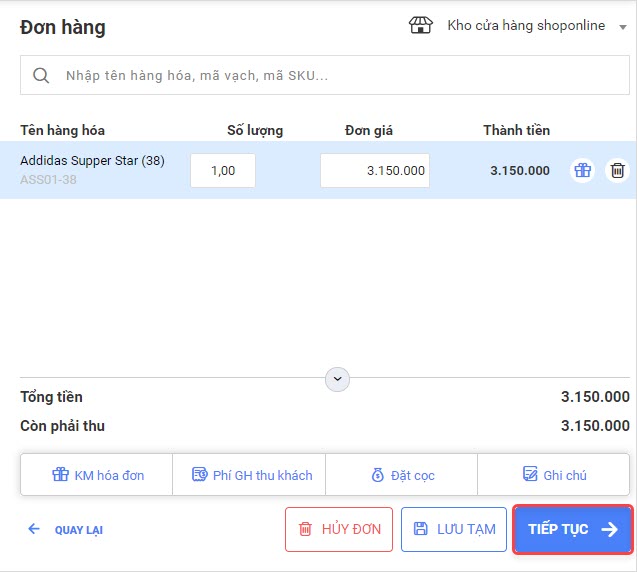Open the Kho cửa hàng shoponline dropdown
The width and height of the screenshot is (637, 572).
623,27
